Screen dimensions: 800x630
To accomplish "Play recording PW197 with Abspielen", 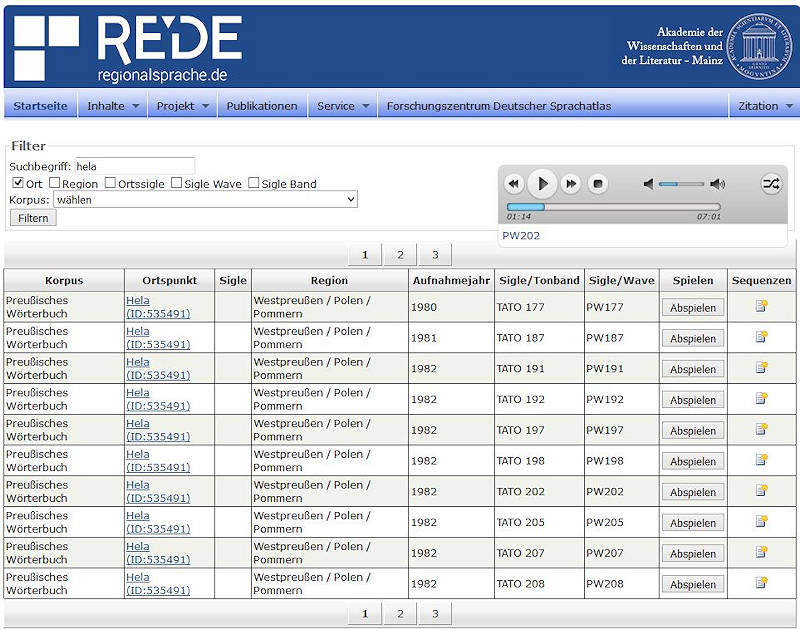I will point(693,431).
